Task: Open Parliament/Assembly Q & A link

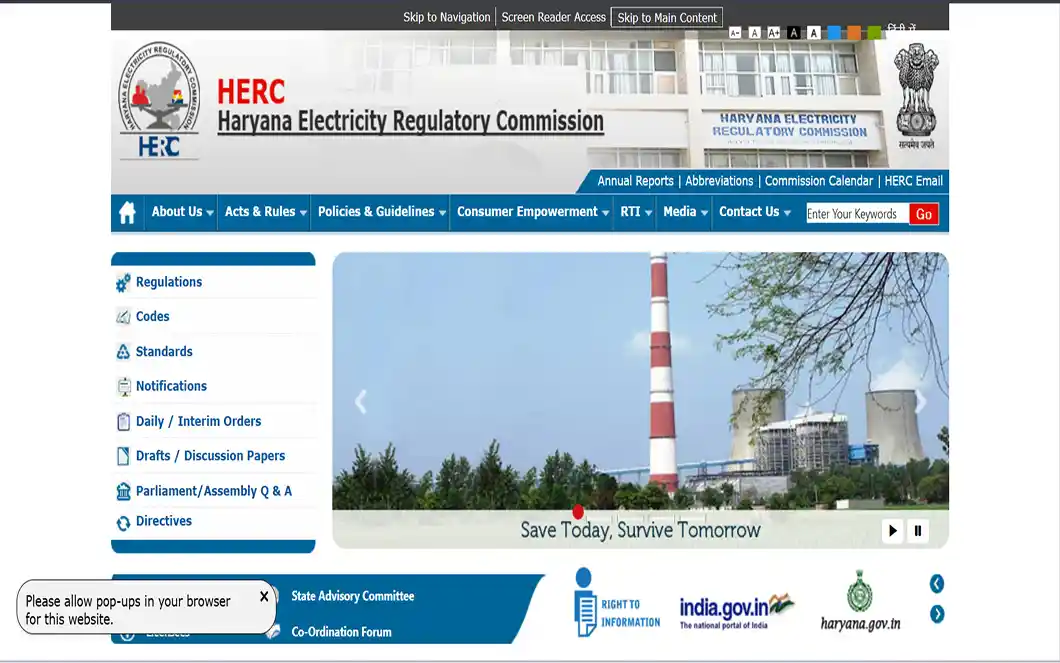Action: pyautogui.click(x=214, y=491)
